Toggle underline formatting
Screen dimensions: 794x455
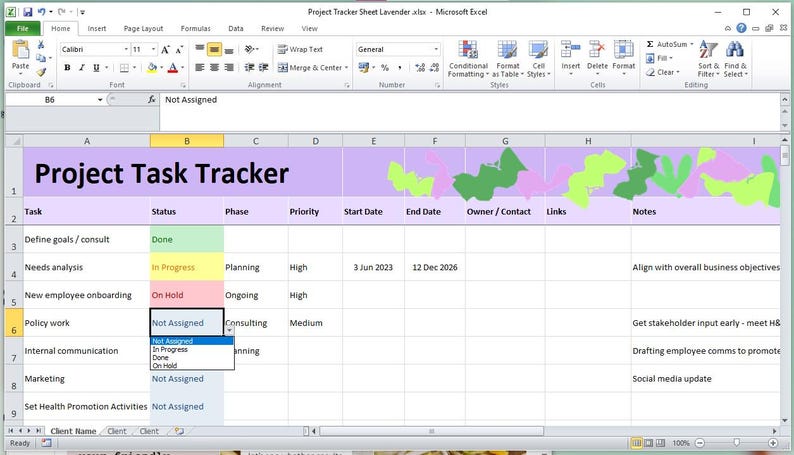(x=96, y=67)
